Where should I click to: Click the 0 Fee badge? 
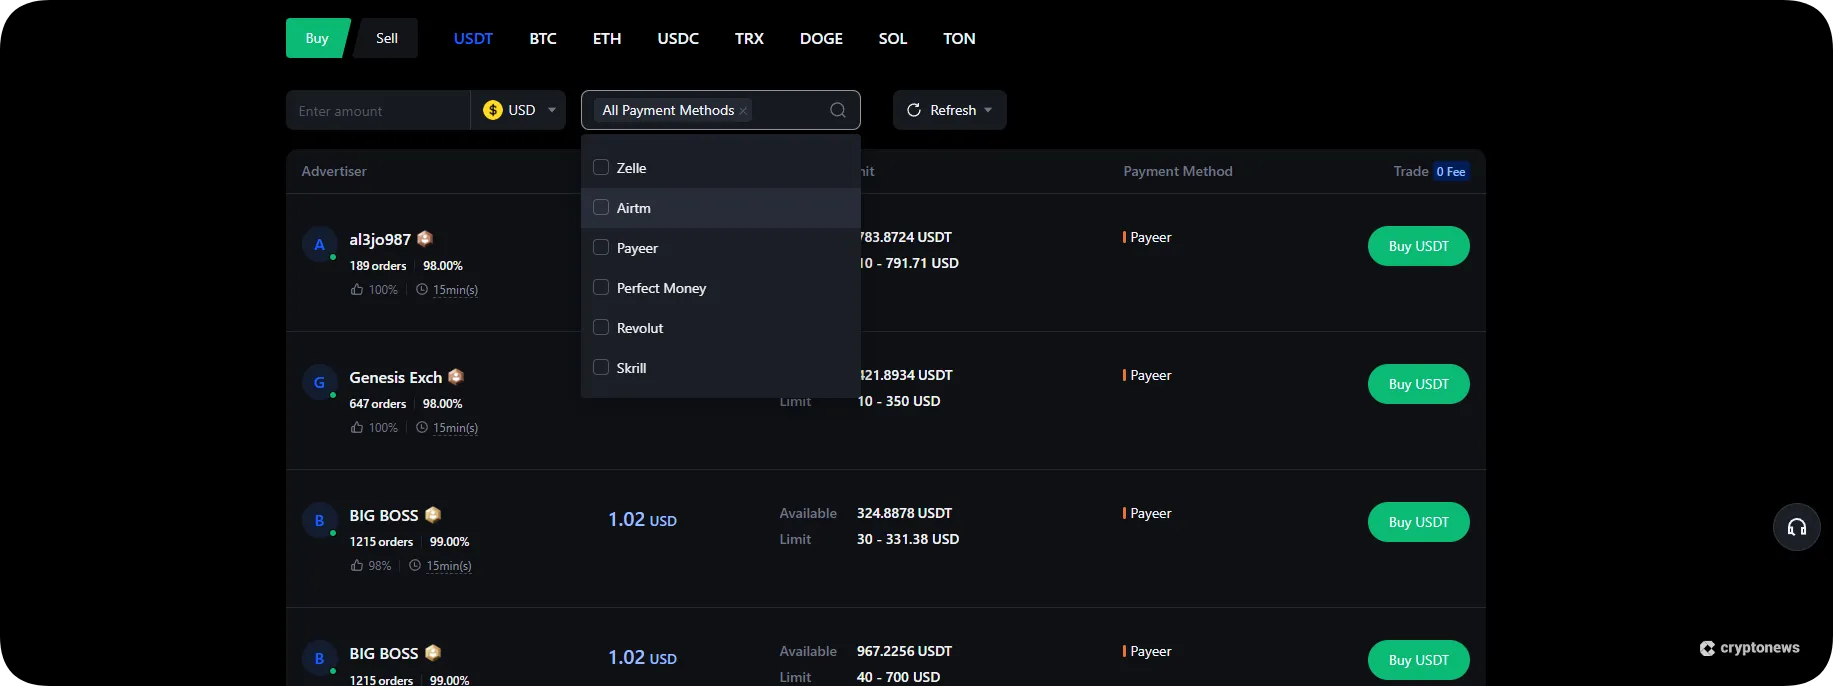click(x=1450, y=172)
